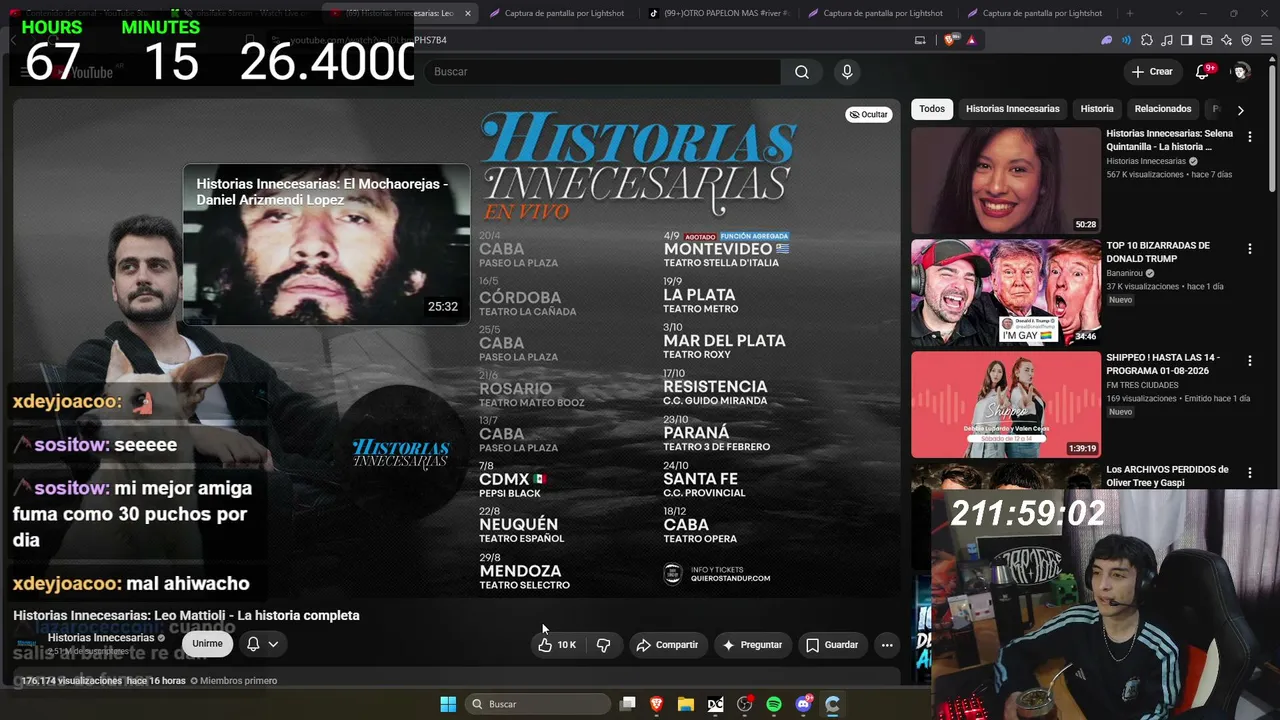Click the Preguntar ask button

[x=752, y=645]
